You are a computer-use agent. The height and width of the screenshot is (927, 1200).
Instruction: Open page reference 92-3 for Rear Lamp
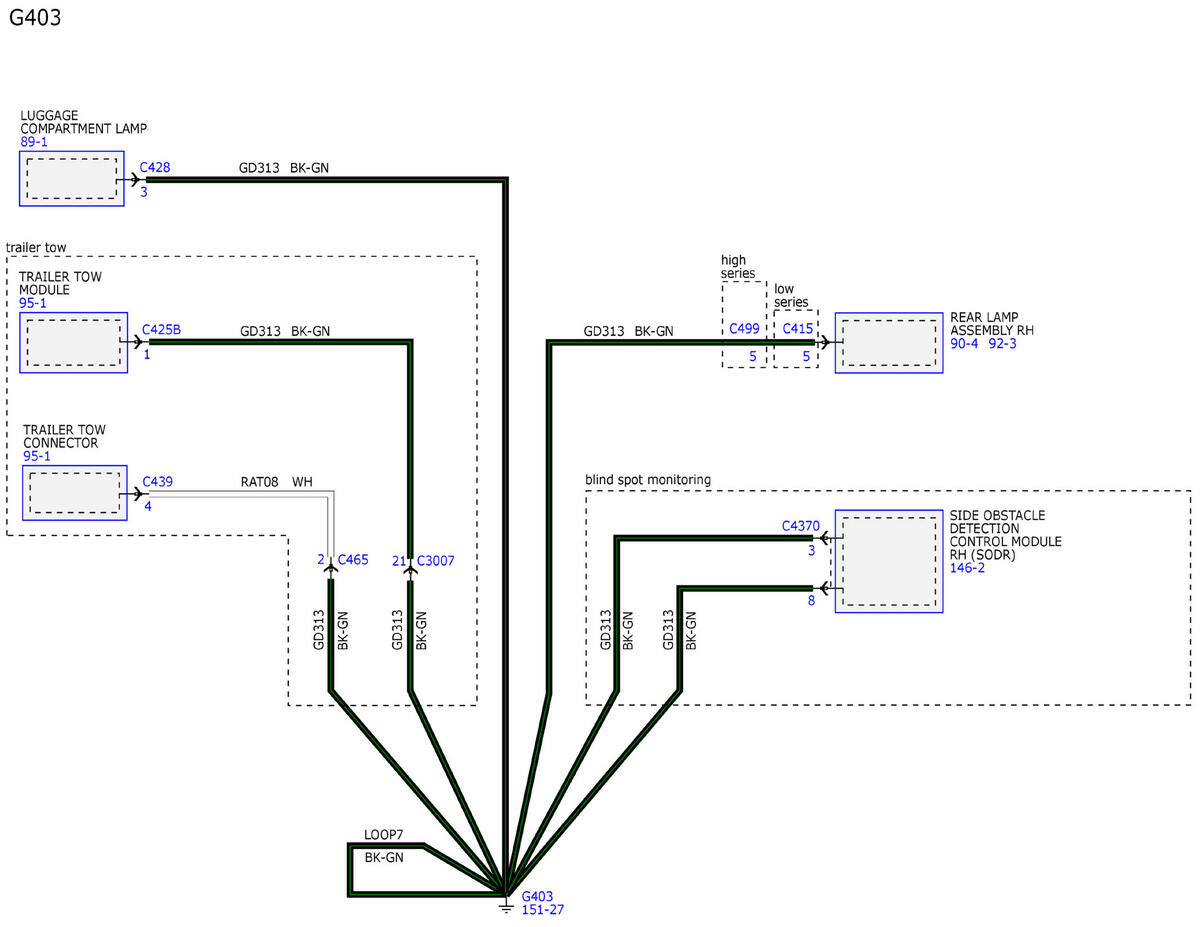click(x=1001, y=344)
